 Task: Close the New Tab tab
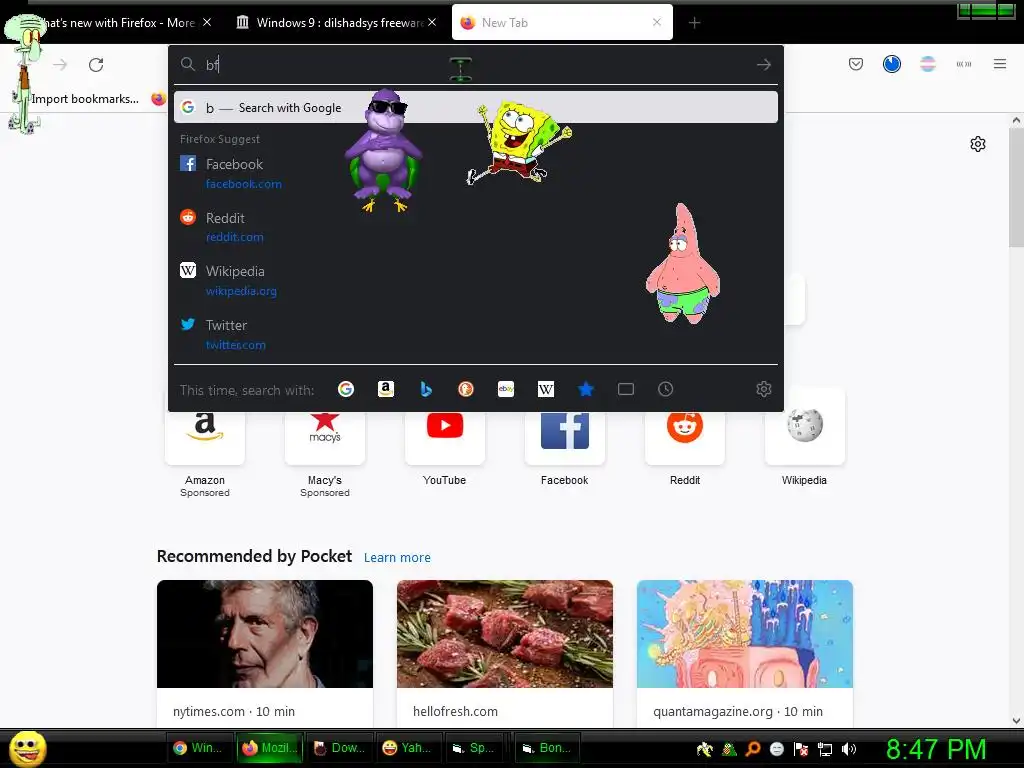point(656,22)
